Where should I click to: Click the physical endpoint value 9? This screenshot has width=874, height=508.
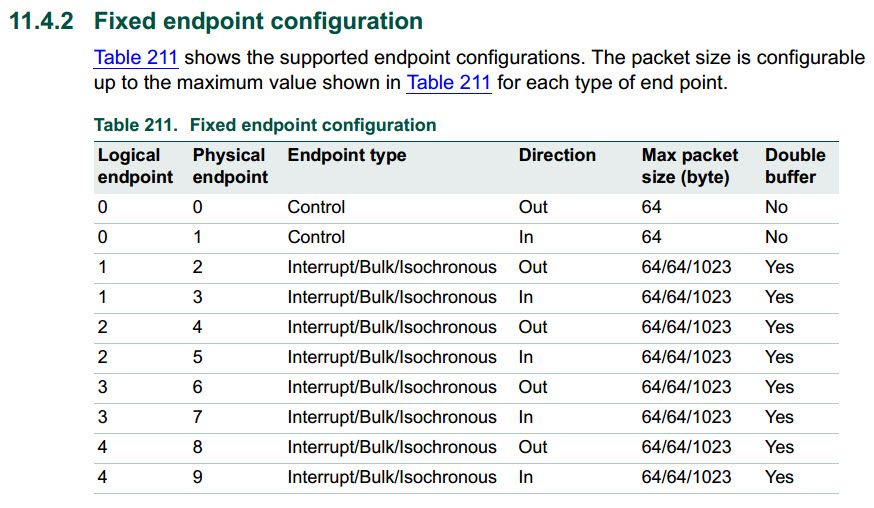point(197,477)
